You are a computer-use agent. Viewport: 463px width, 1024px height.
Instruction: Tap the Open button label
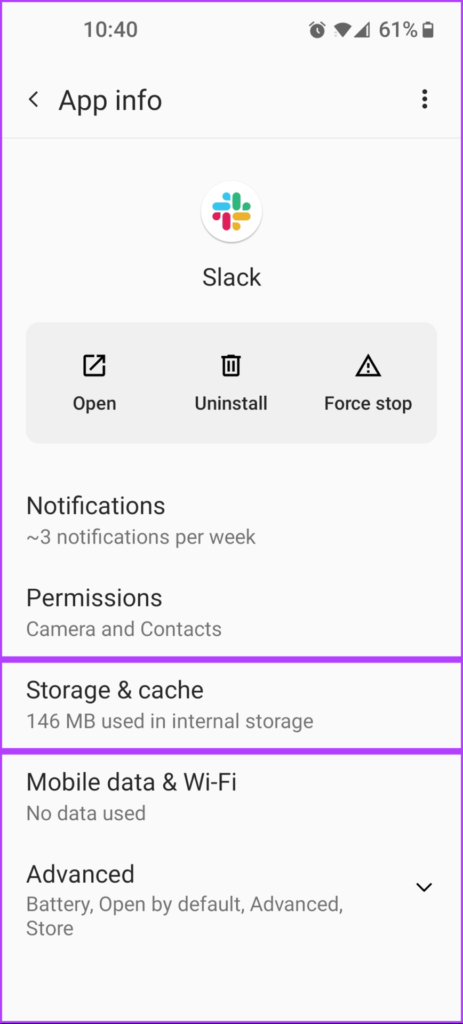point(94,404)
